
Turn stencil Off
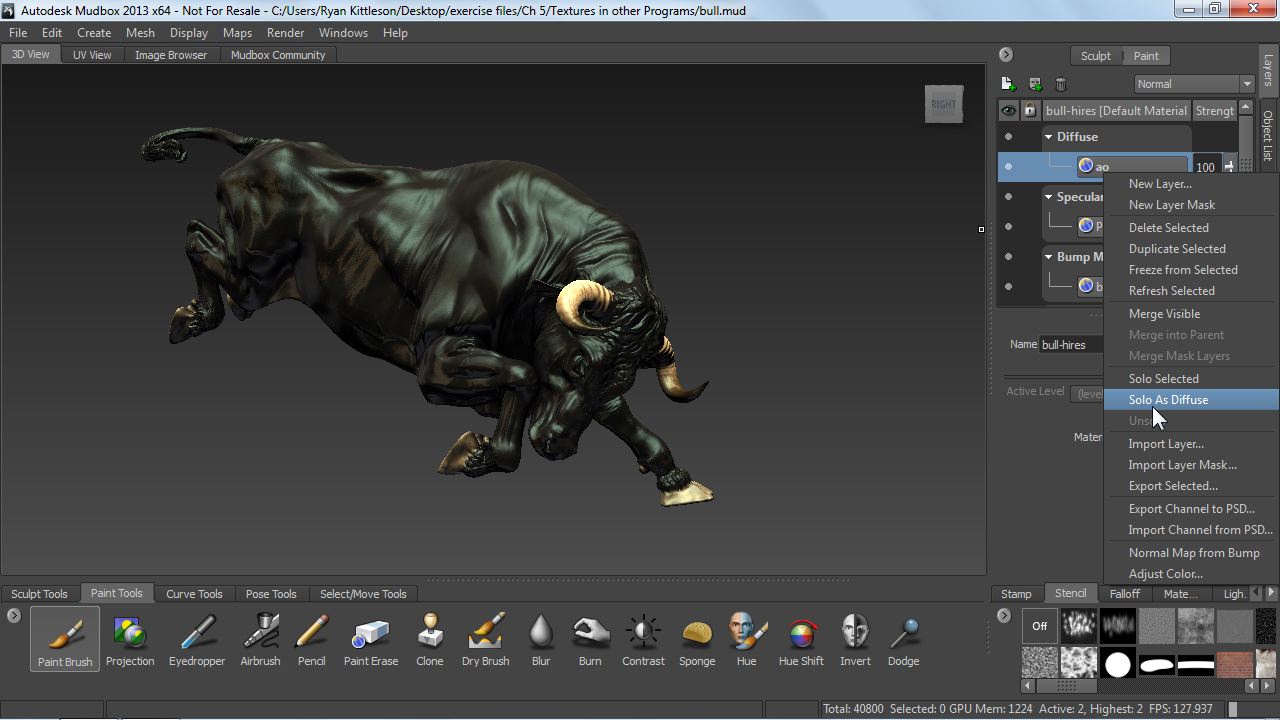click(1040, 626)
